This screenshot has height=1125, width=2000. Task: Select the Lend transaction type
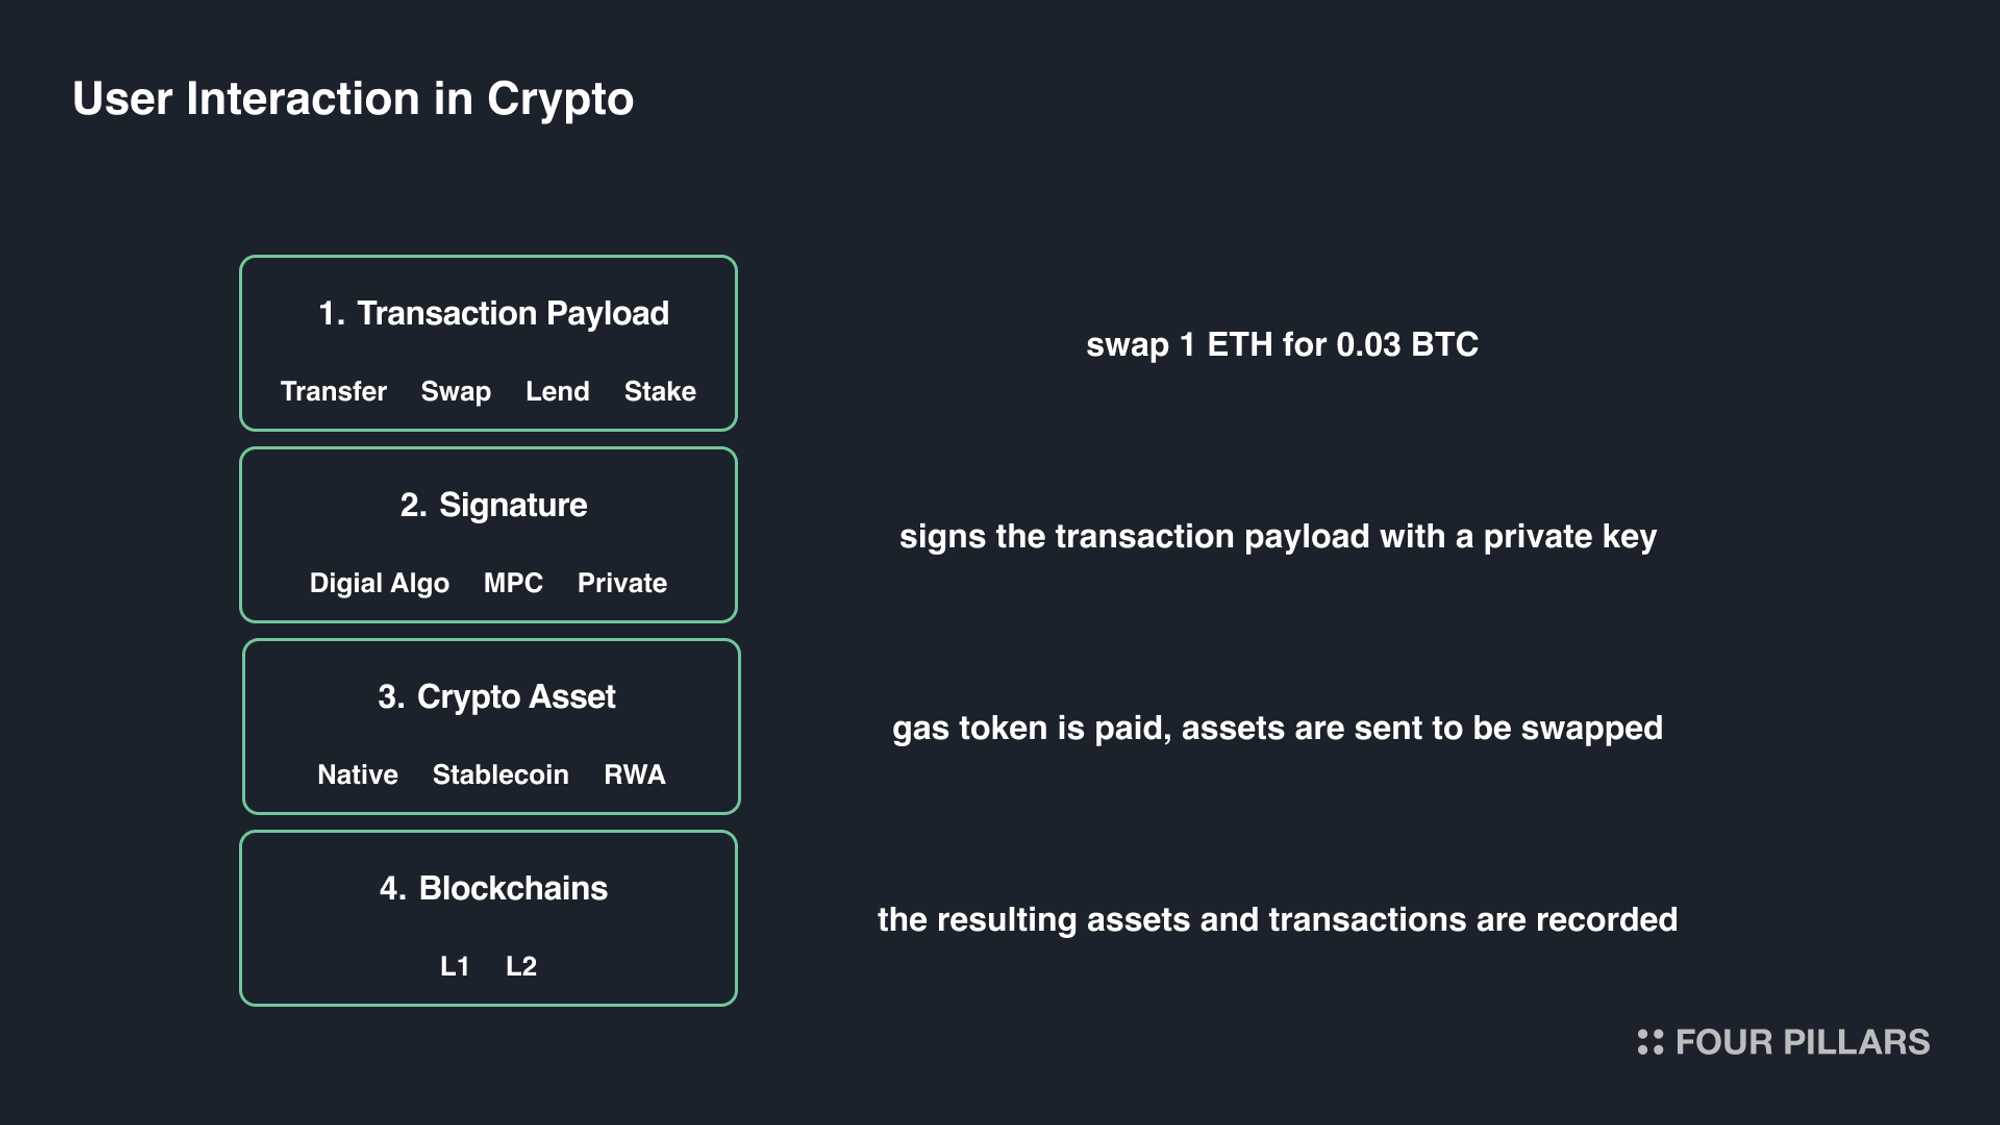coord(557,391)
